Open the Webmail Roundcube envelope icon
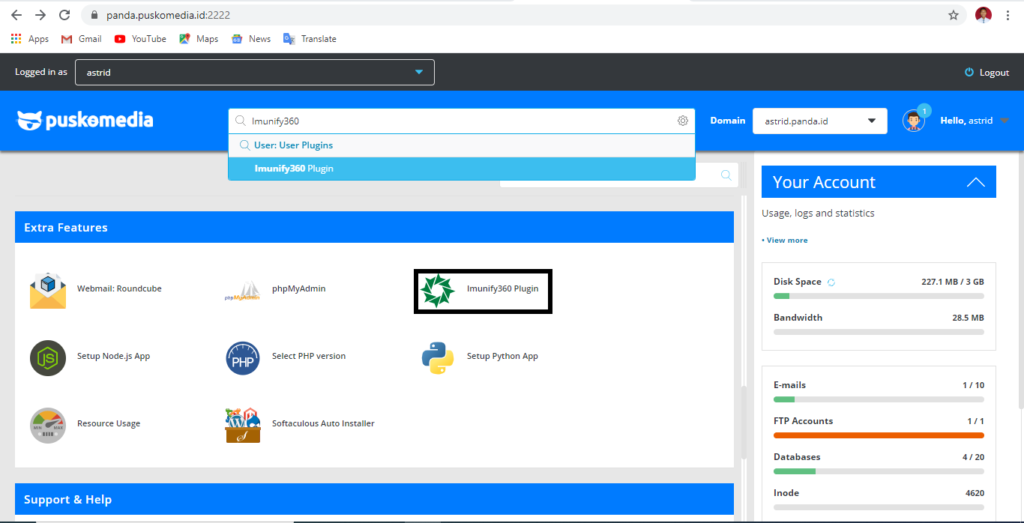This screenshot has width=1024, height=523. (47, 289)
